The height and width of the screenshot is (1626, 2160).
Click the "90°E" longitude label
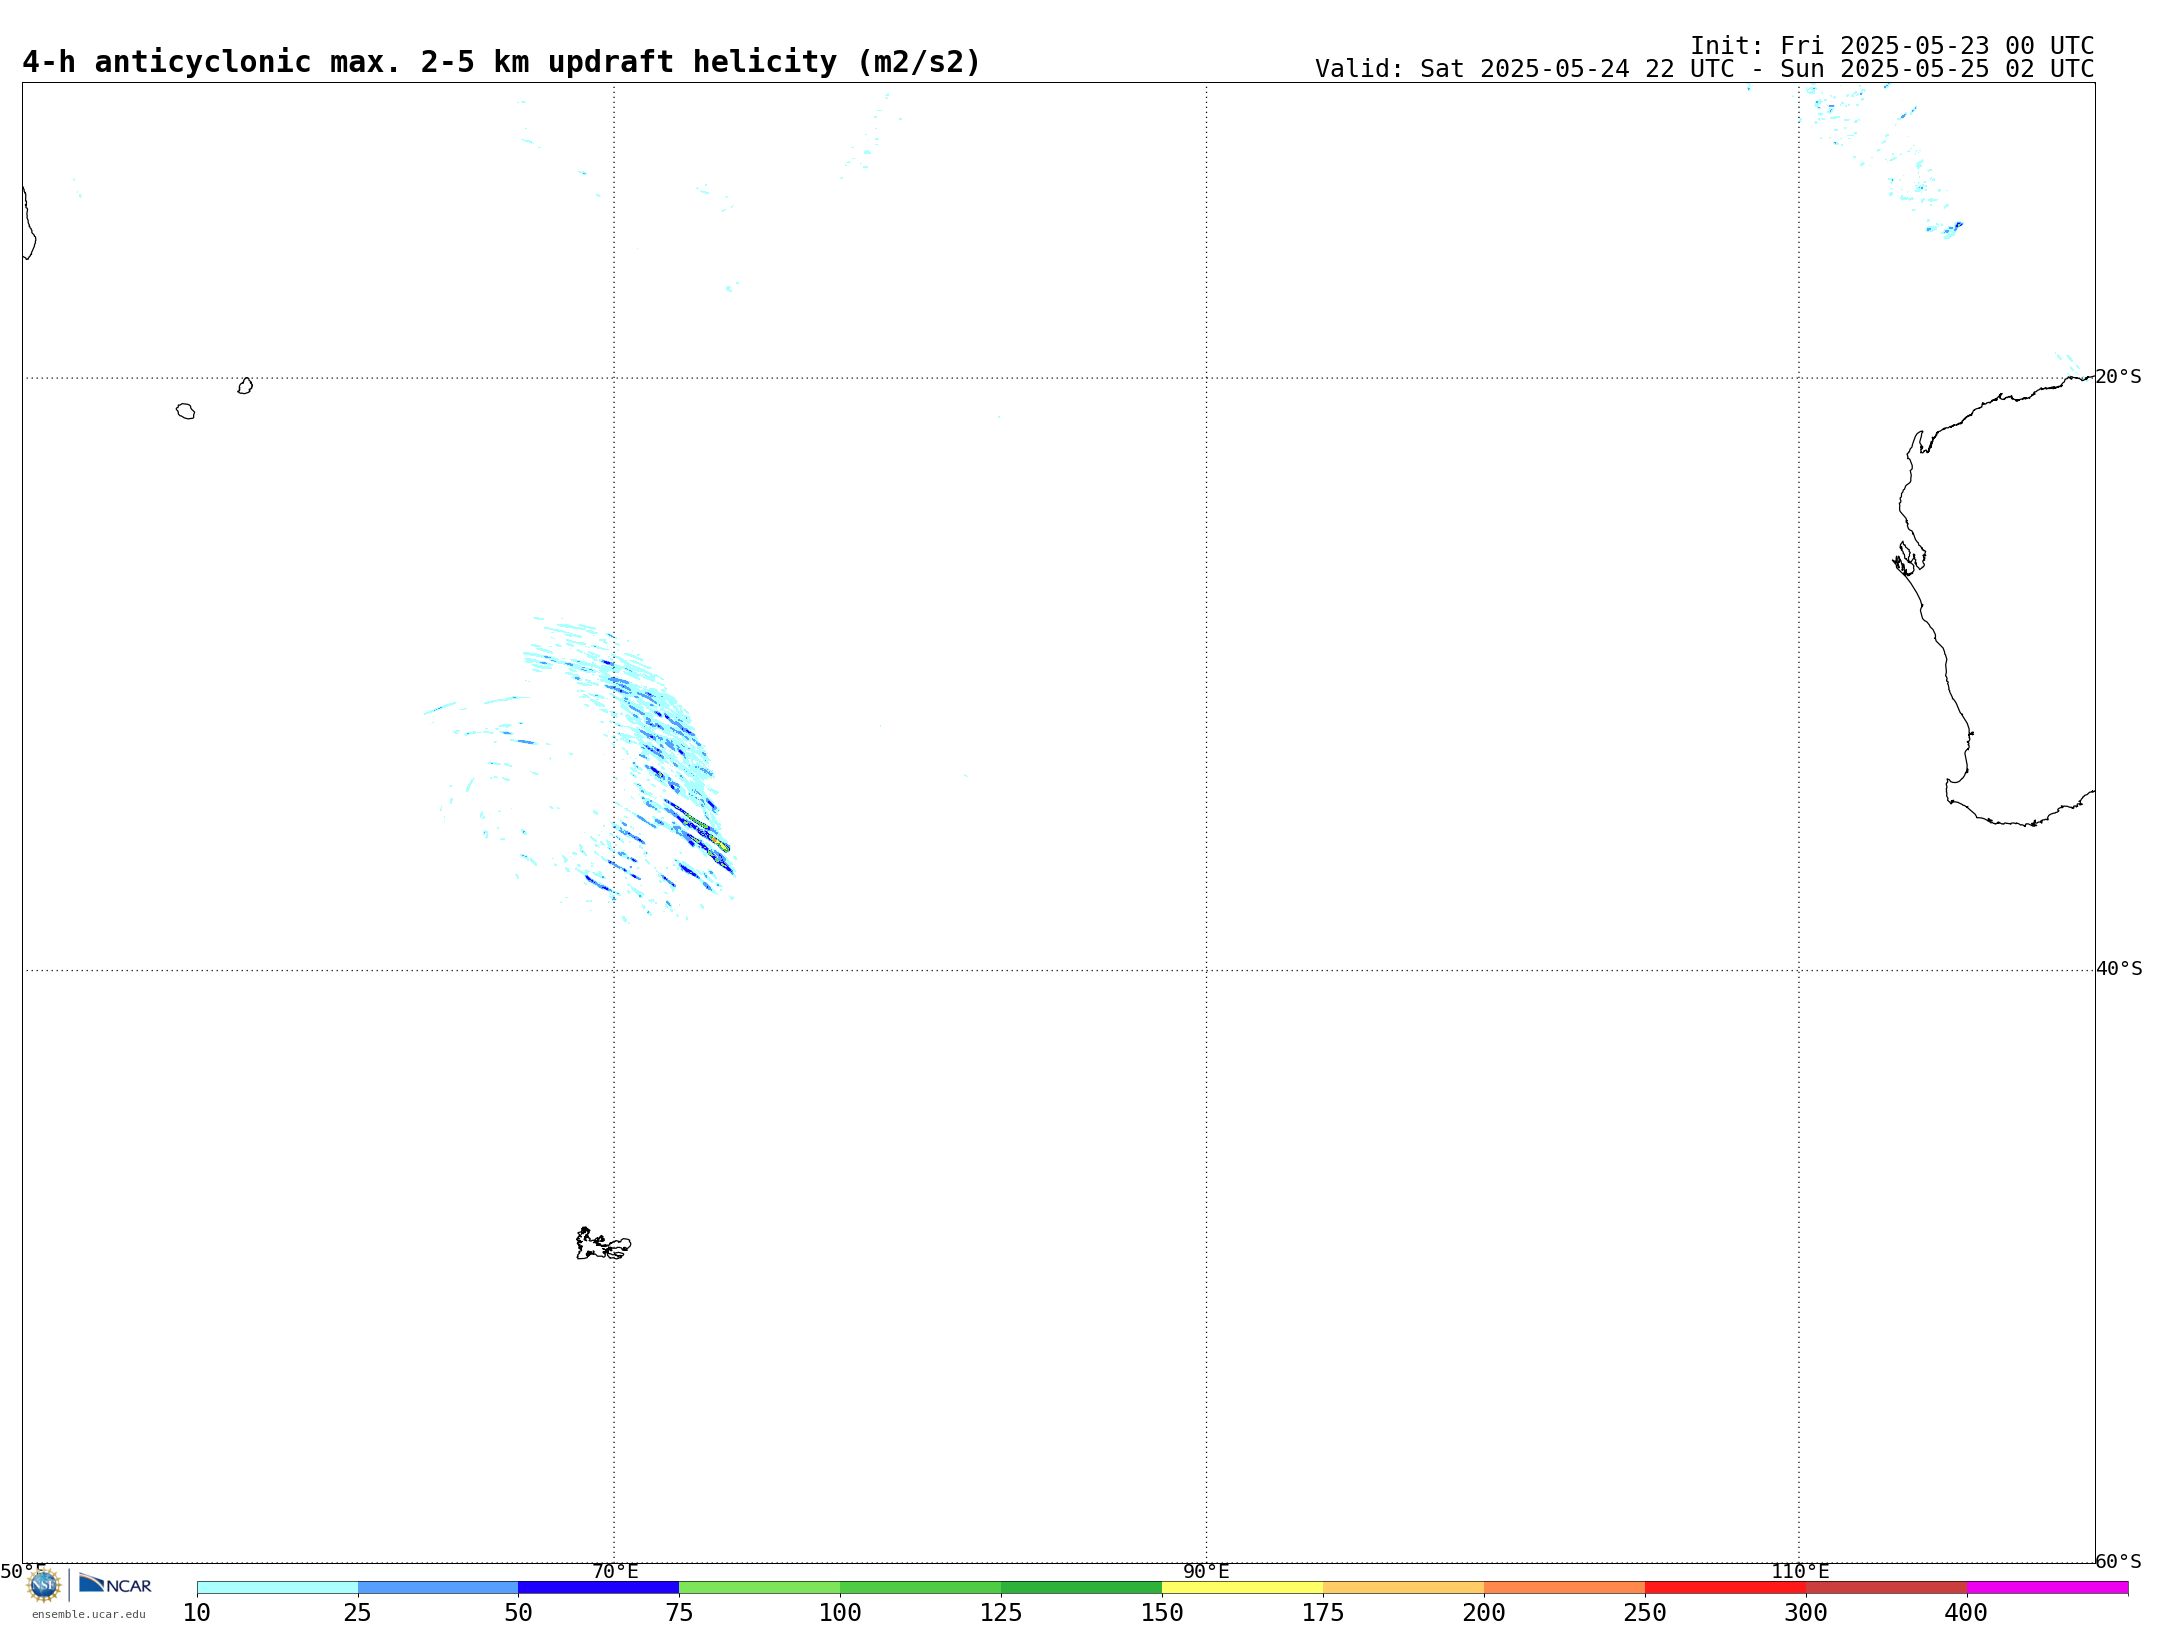1206,1571
